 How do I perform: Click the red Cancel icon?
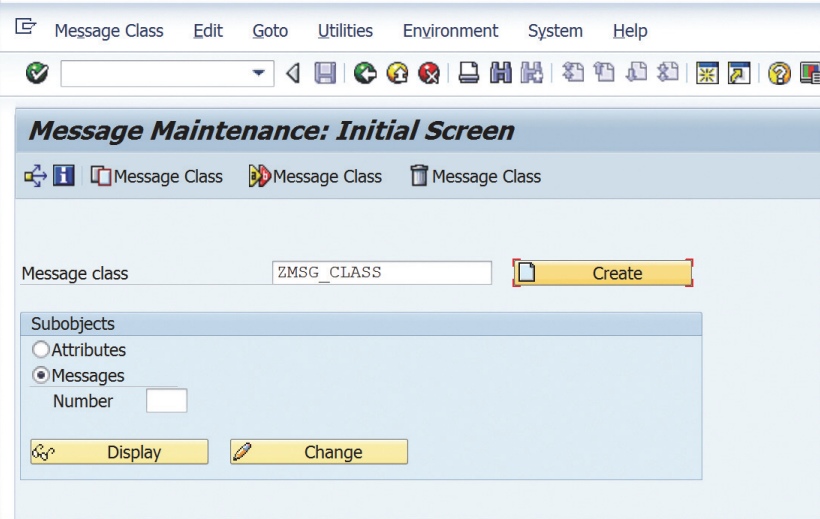(429, 73)
